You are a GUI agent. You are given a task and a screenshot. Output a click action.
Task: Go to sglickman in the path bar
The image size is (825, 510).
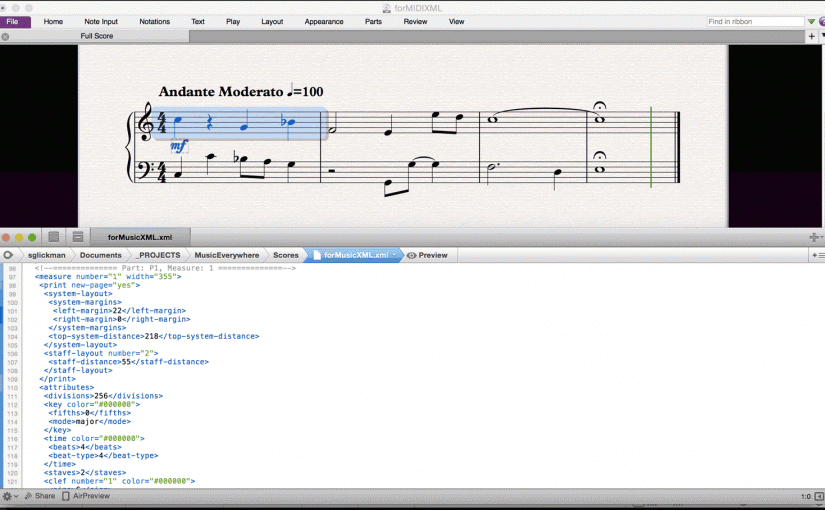pos(47,255)
